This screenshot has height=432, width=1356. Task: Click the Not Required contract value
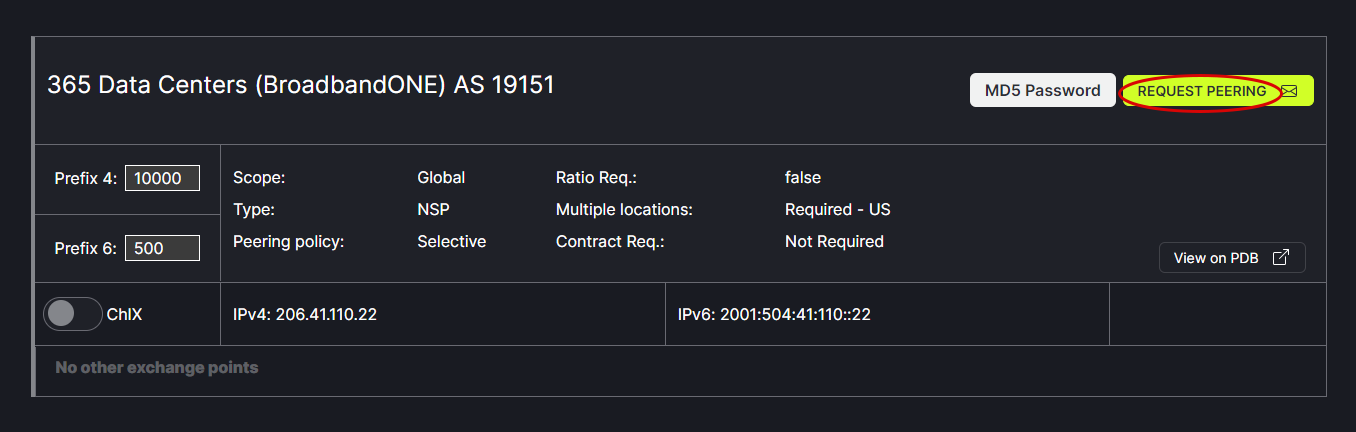pyautogui.click(x=834, y=241)
